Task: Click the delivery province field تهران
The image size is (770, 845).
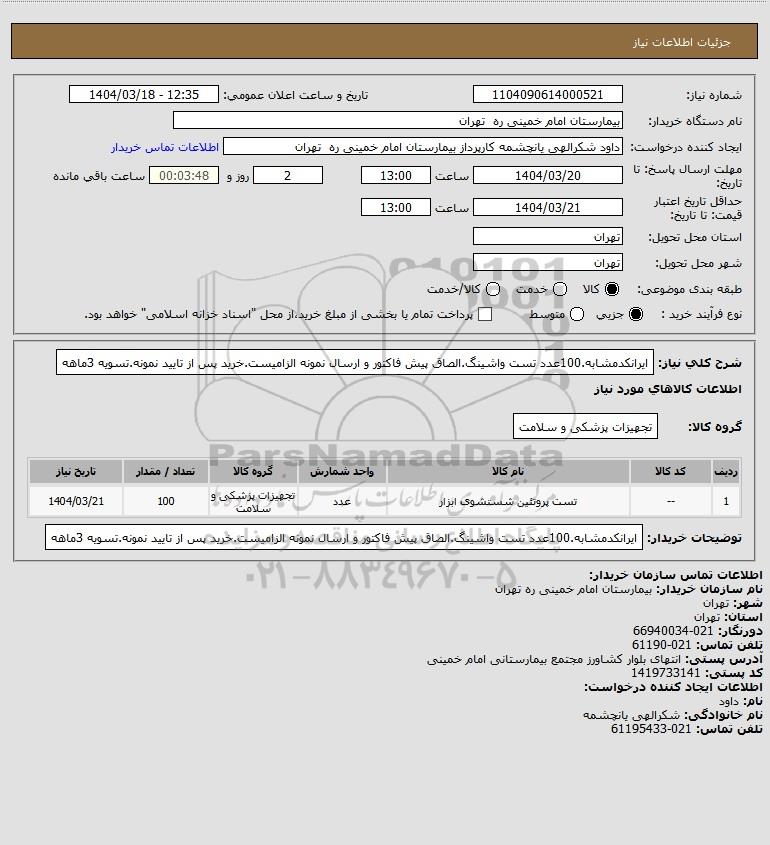Action: tap(547, 237)
